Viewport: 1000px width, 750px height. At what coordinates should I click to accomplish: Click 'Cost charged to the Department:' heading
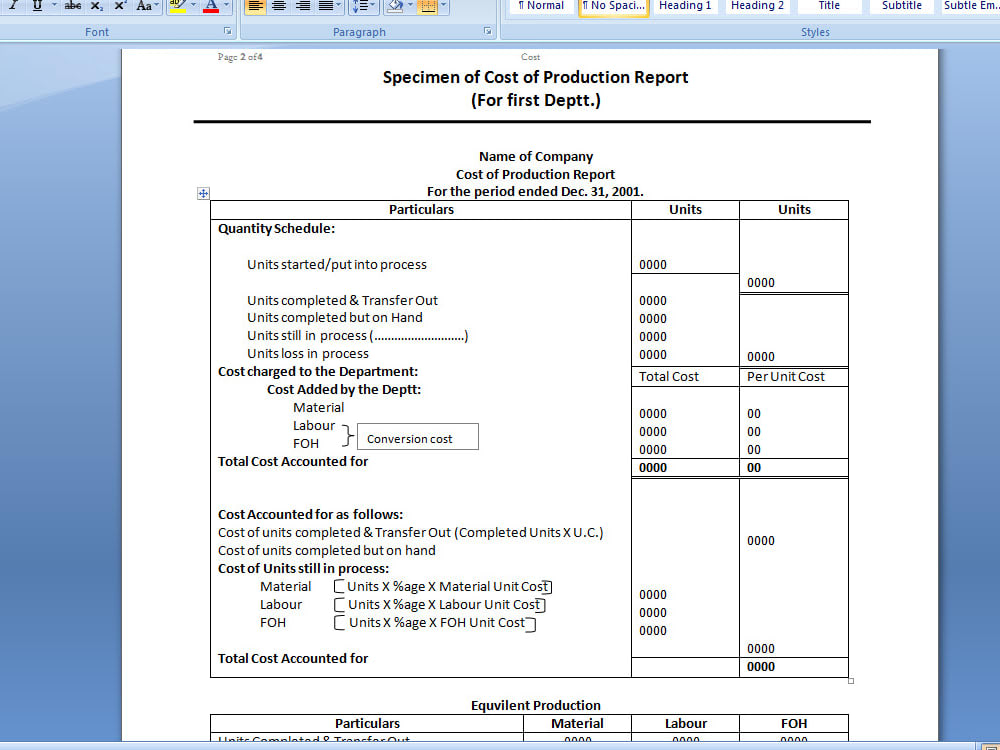click(318, 372)
